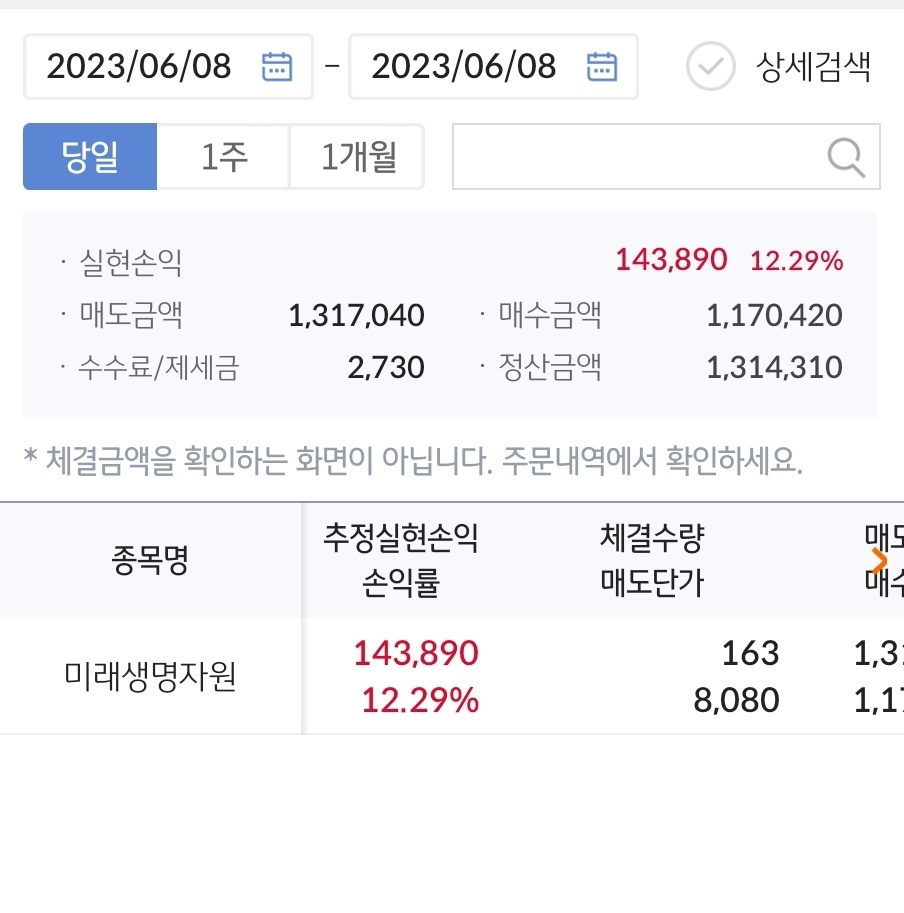The width and height of the screenshot is (904, 913).
Task: Click the 8,080 sell price cell
Action: click(x=736, y=700)
